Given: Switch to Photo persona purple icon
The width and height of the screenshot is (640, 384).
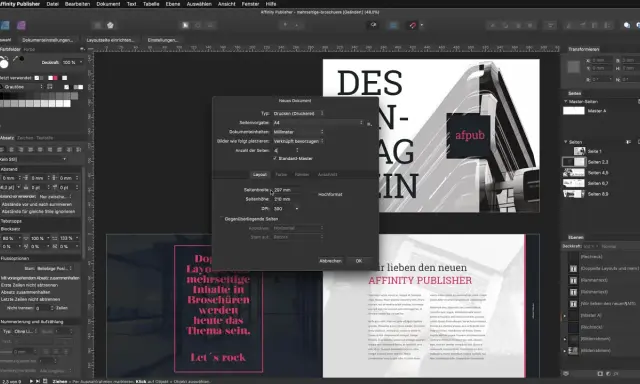Looking at the screenshot, I should point(21,25).
